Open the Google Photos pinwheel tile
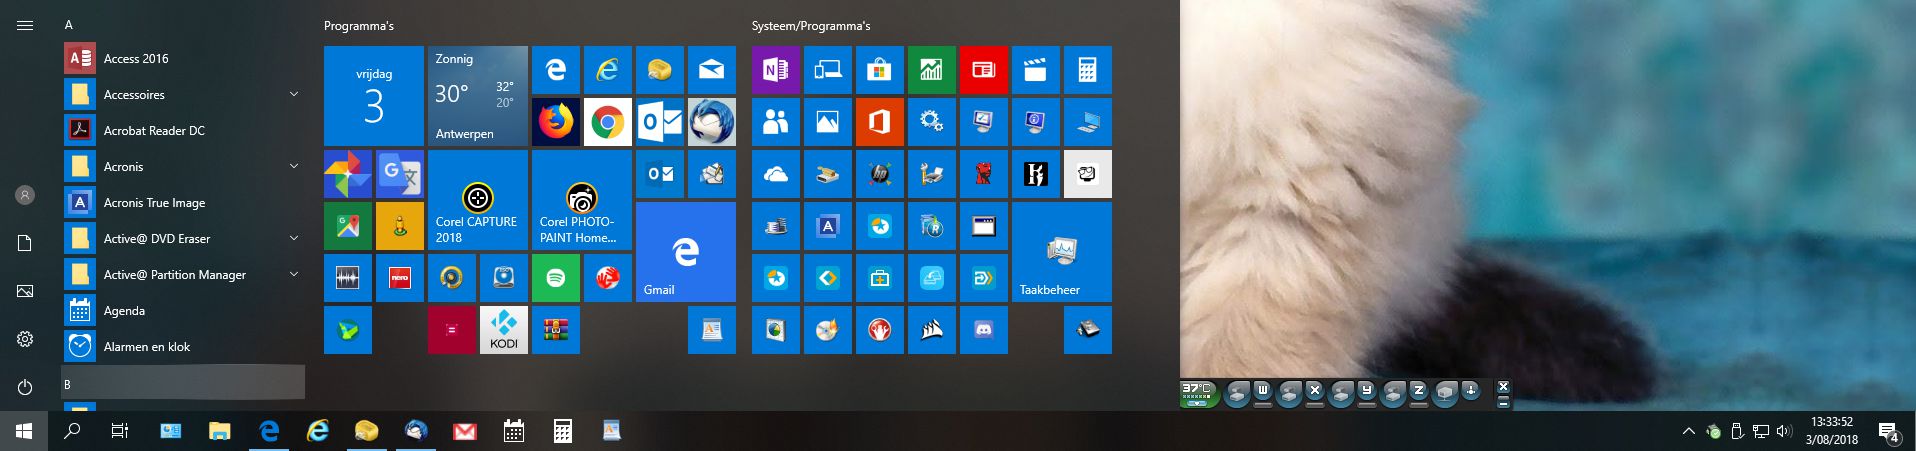 (348, 174)
